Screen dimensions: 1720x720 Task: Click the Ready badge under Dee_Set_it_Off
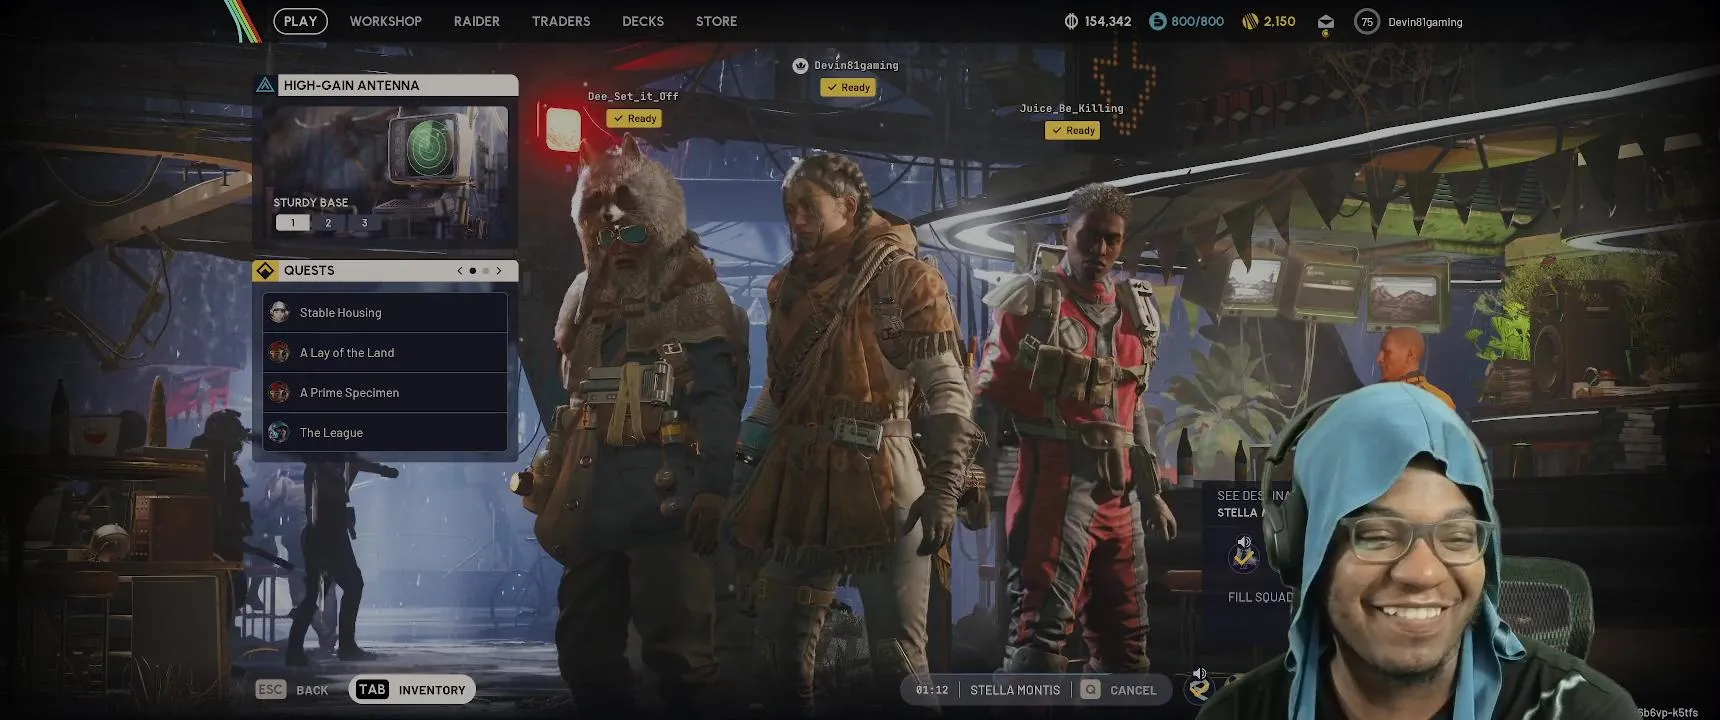634,118
